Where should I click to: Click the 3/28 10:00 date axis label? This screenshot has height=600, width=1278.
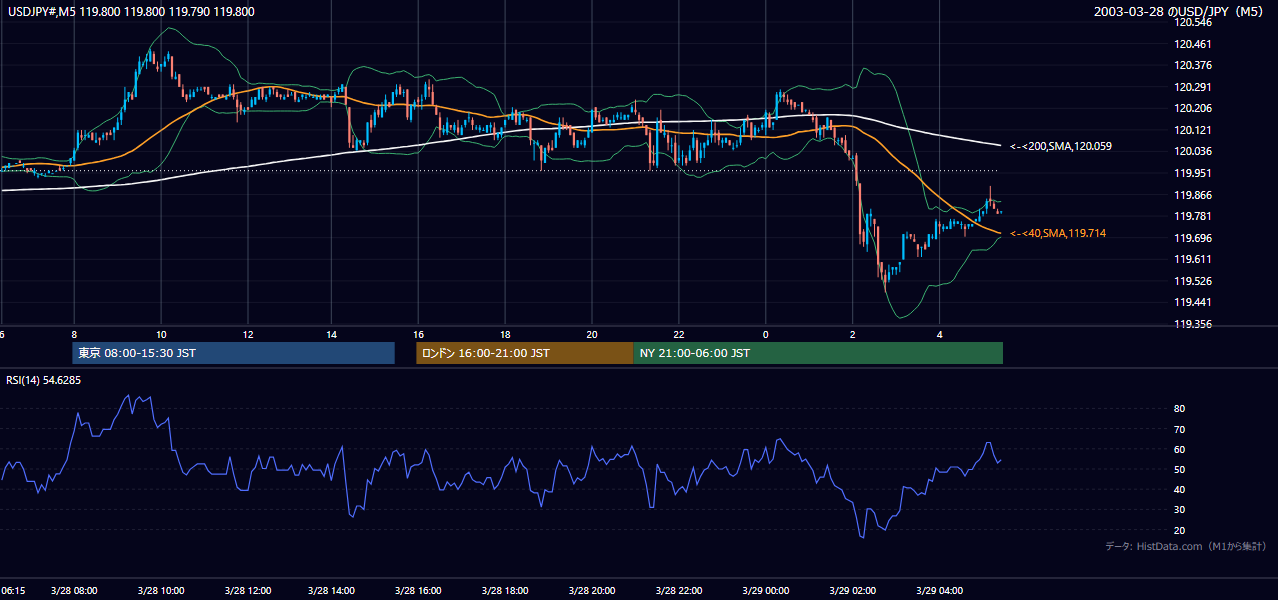pos(161,591)
